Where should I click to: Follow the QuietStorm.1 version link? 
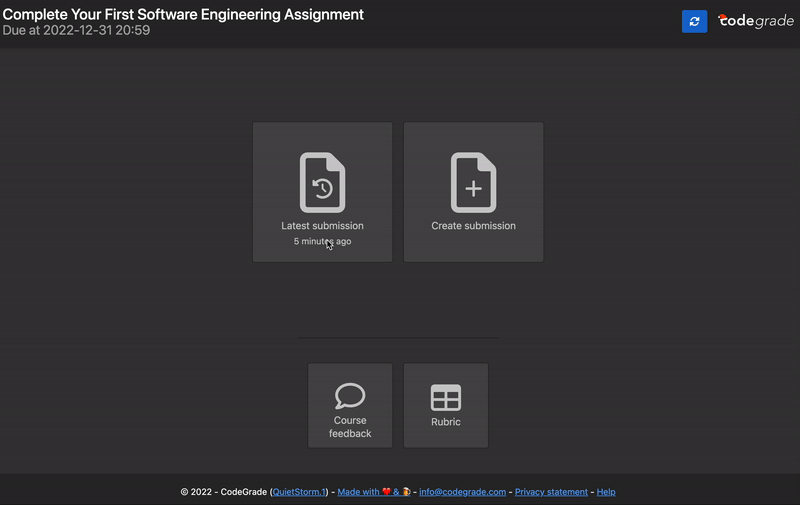click(x=299, y=492)
